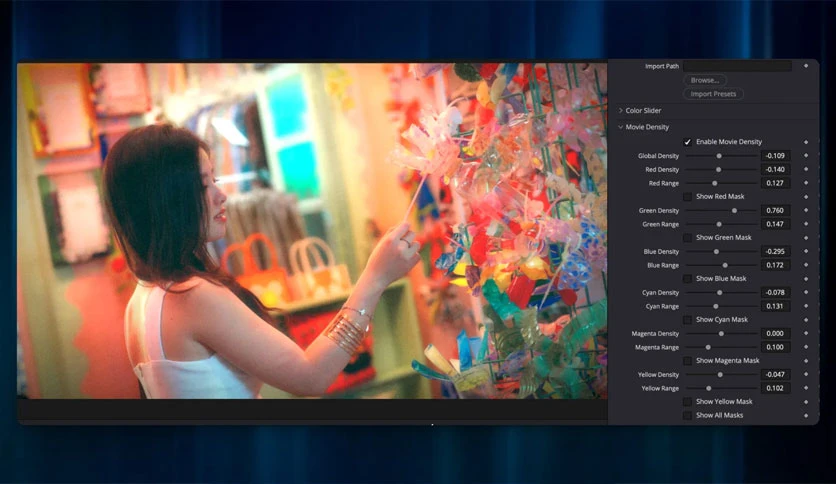Click keyframe diamond on Show Yellow Mask row
Viewport: 836px width, 484px height.
pyautogui.click(x=806, y=402)
